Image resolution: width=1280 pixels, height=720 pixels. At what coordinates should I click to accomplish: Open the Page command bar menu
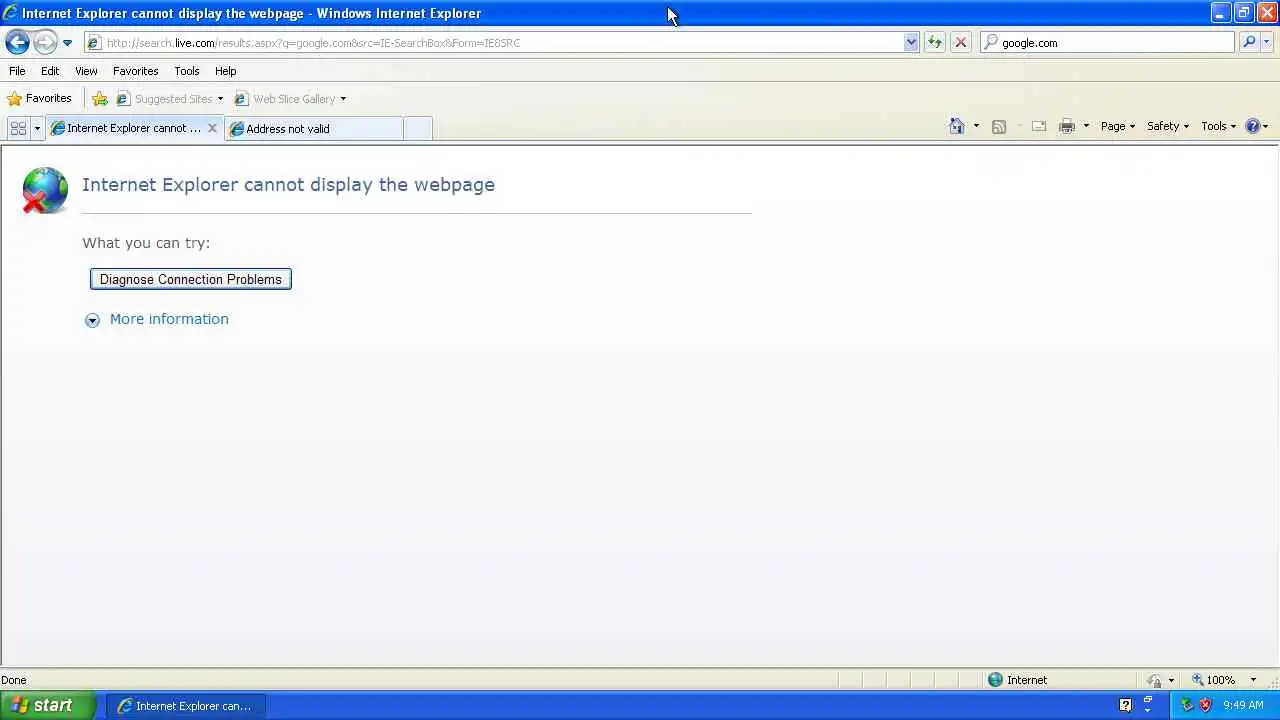coord(1118,126)
